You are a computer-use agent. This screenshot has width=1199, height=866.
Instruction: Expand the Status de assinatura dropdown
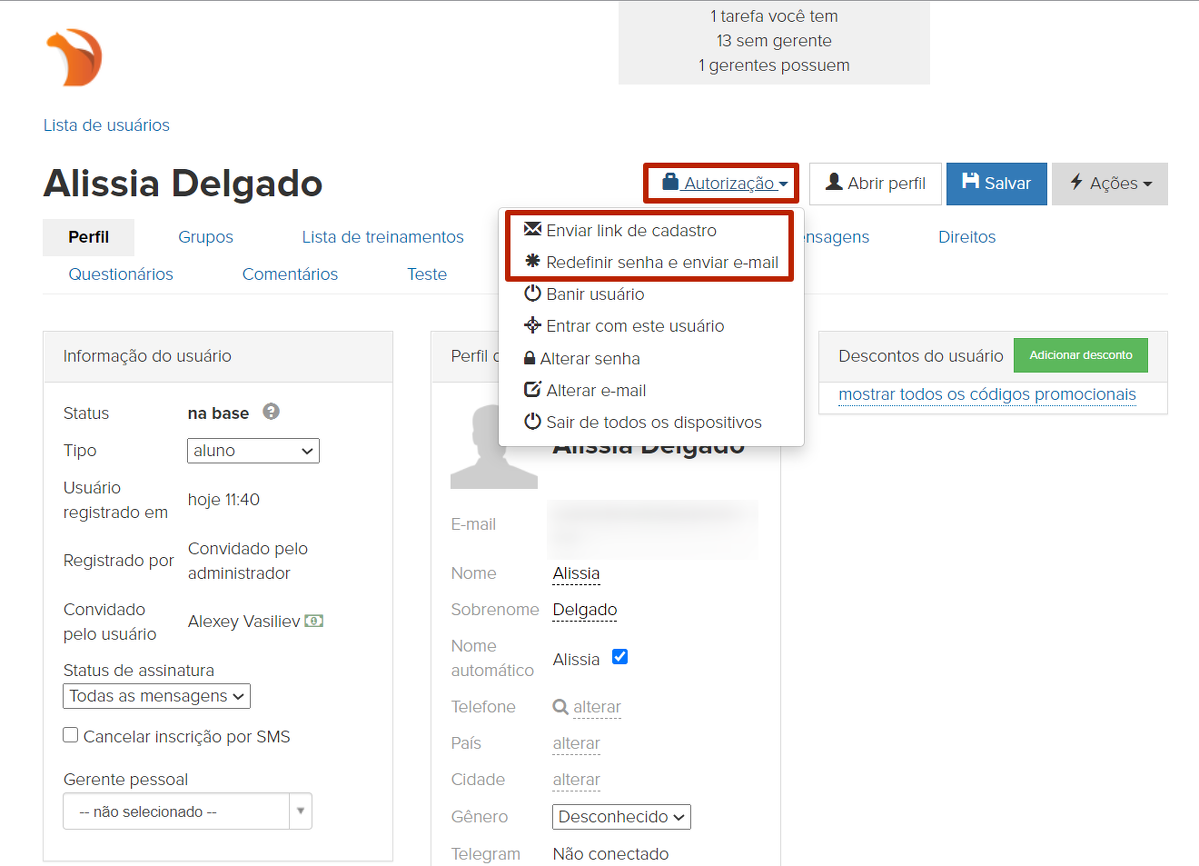click(x=157, y=696)
